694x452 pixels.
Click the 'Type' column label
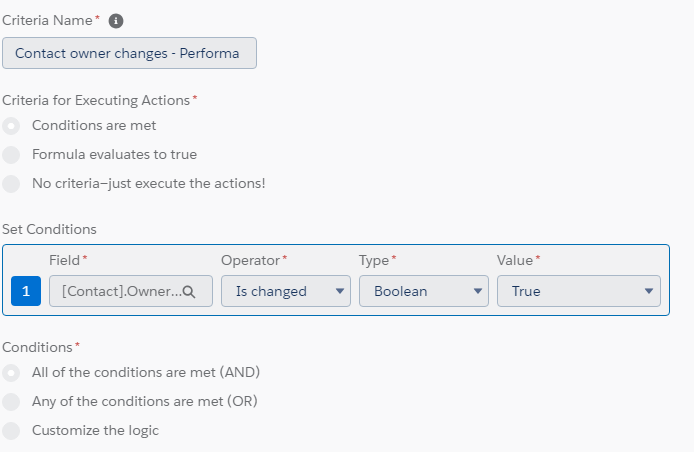click(373, 260)
